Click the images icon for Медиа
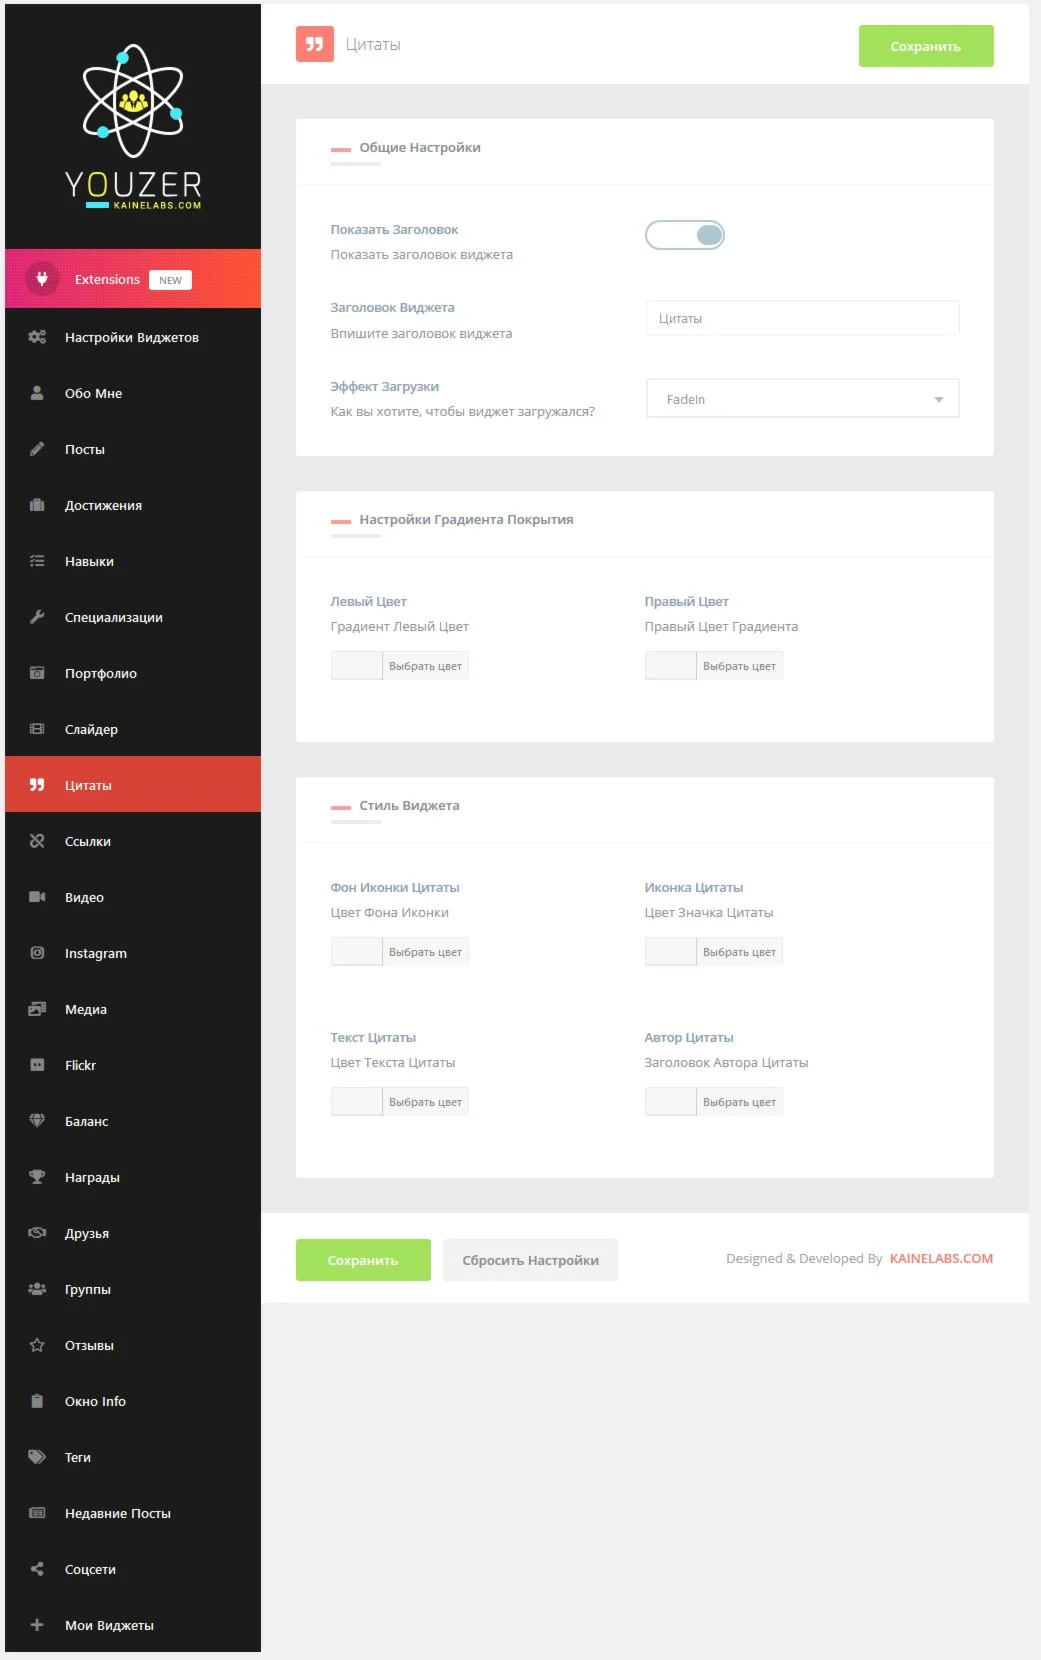Viewport: 1041px width, 1660px height. [x=37, y=1009]
